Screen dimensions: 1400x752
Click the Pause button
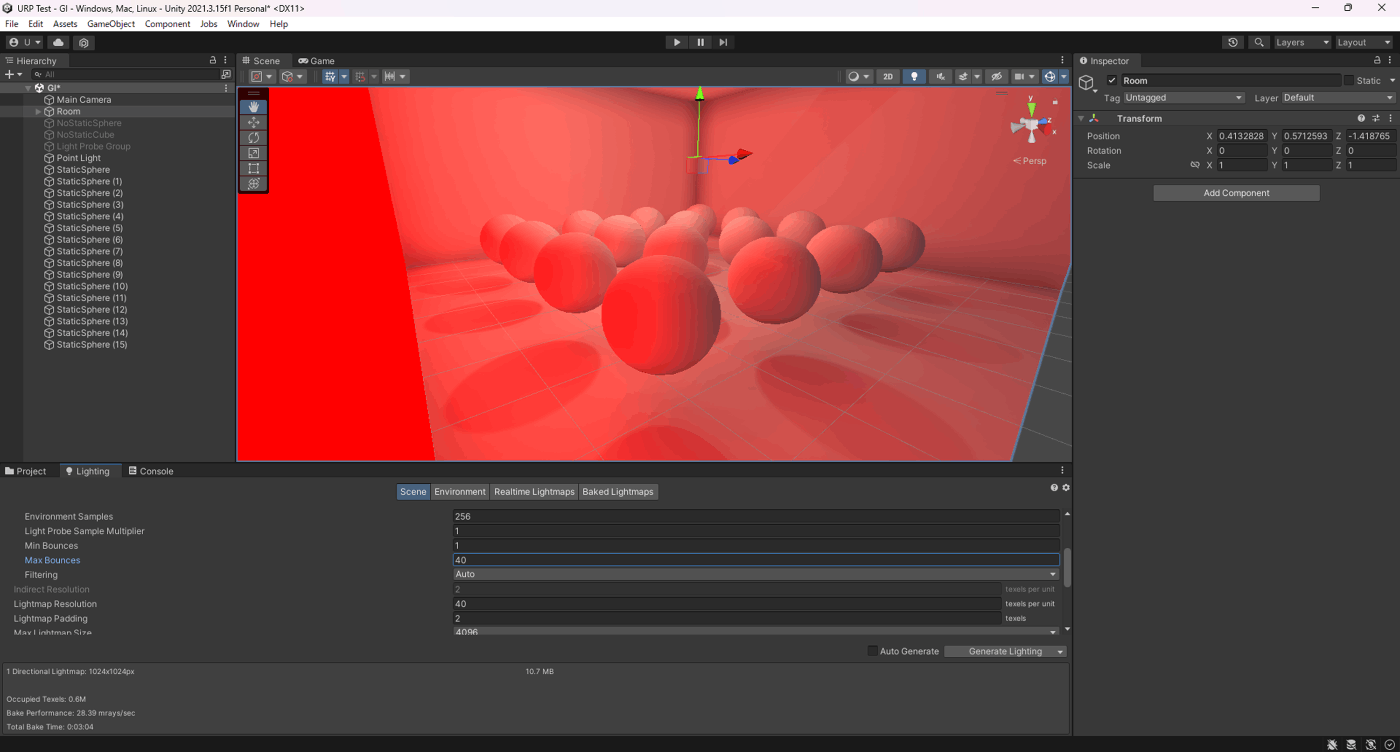[x=700, y=42]
